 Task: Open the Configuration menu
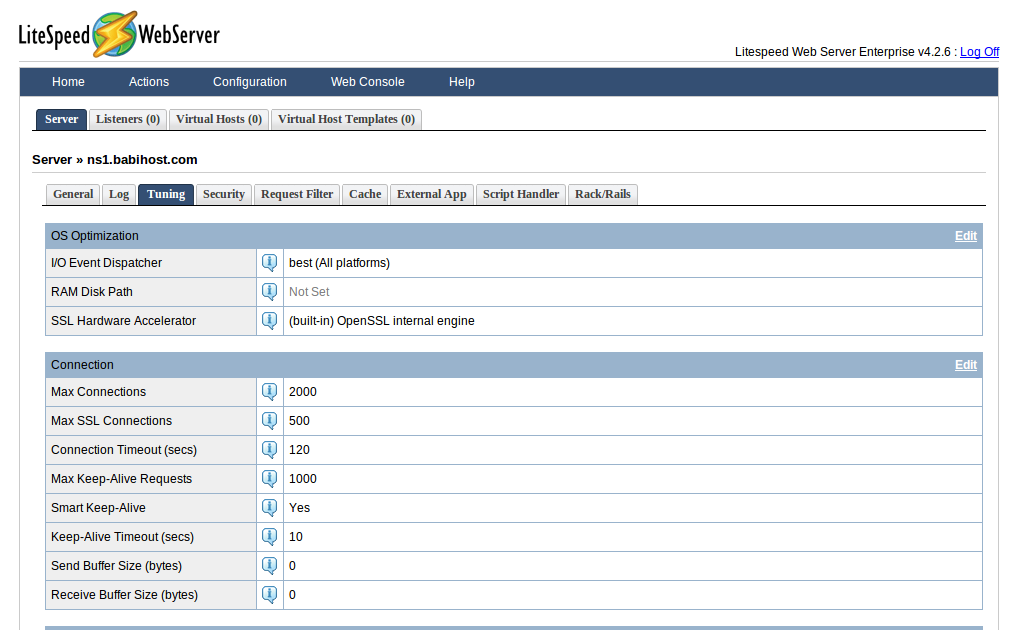point(250,82)
